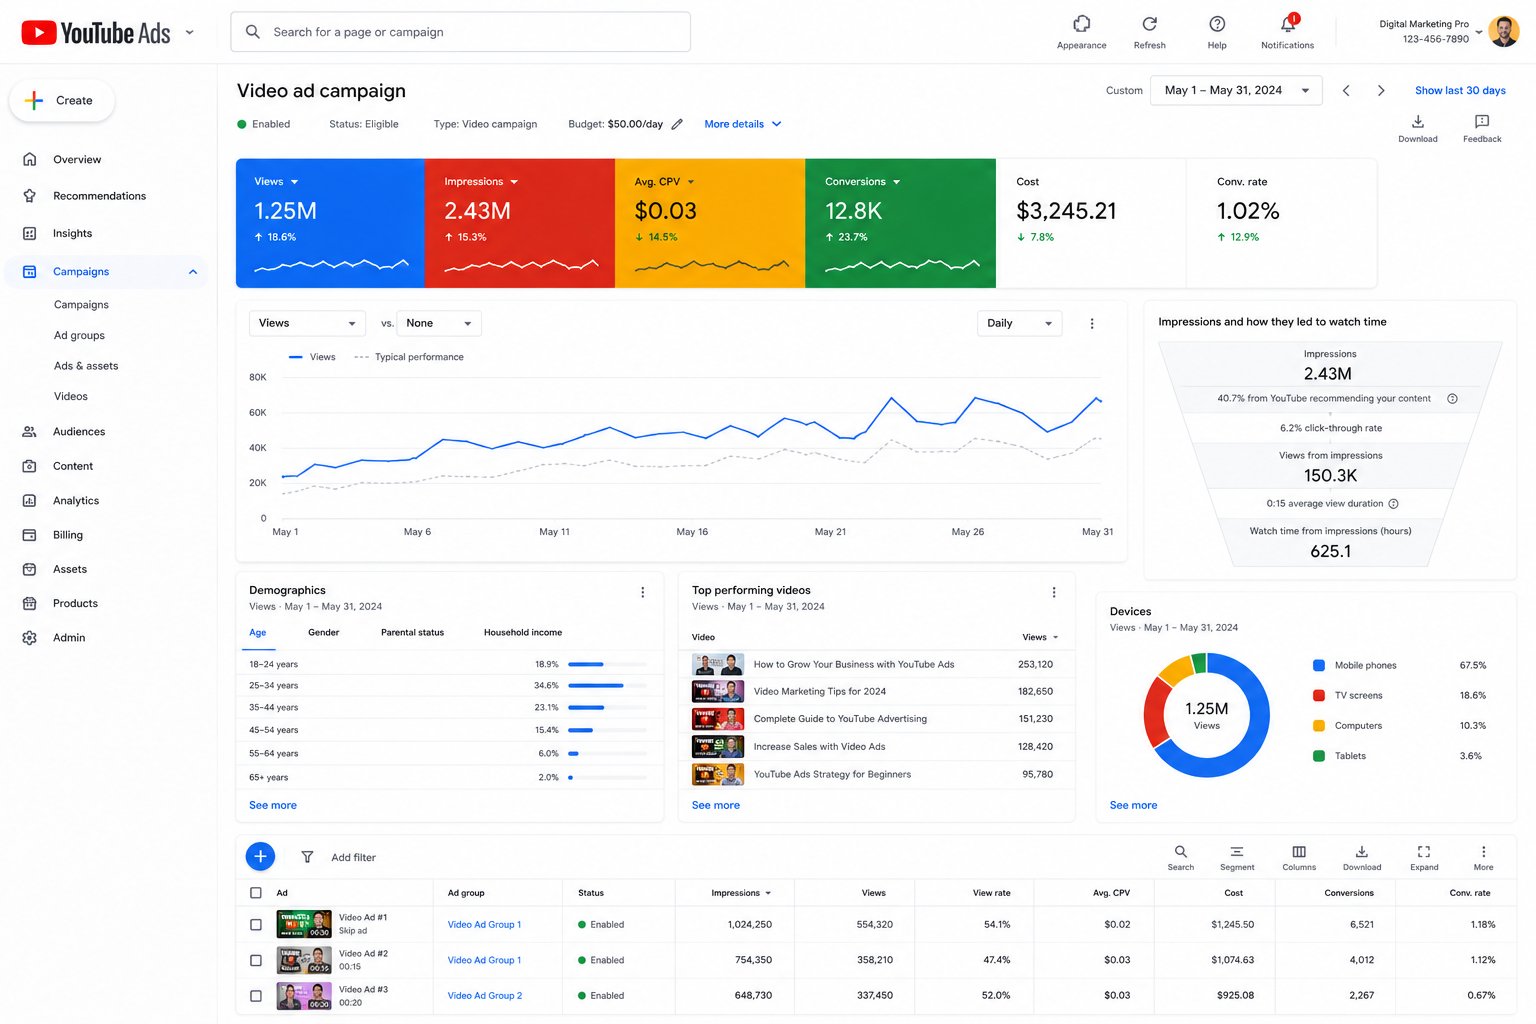Image resolution: width=1536 pixels, height=1024 pixels.
Task: Check the box for Video Ad #3
Action: point(256,996)
